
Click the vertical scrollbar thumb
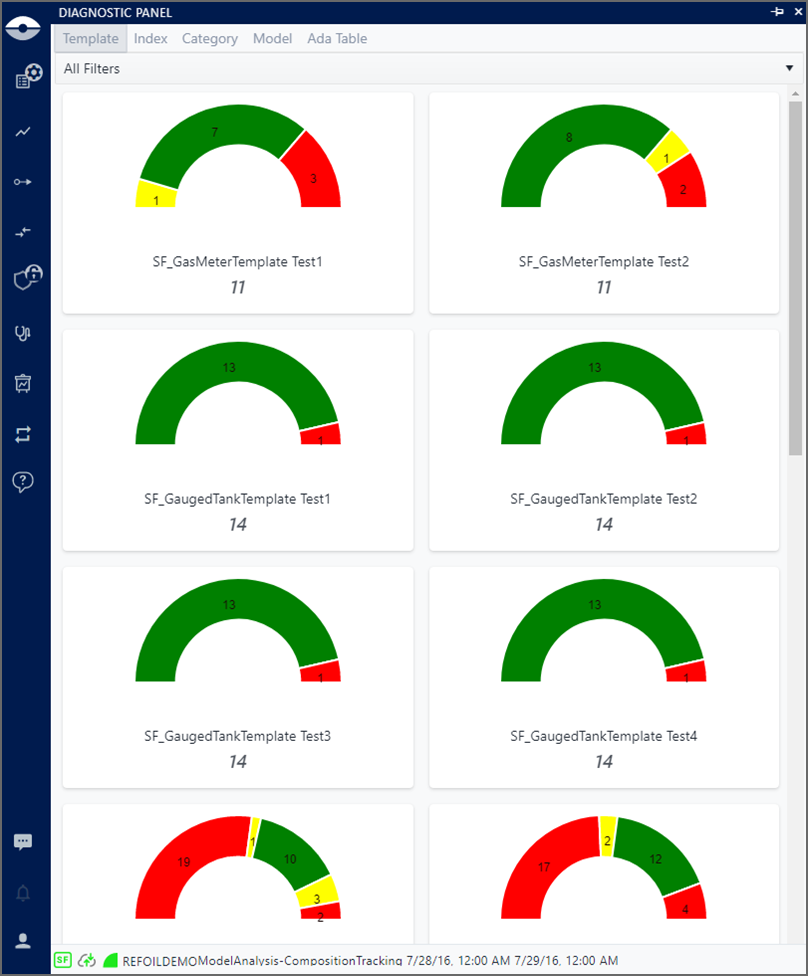pyautogui.click(x=795, y=278)
